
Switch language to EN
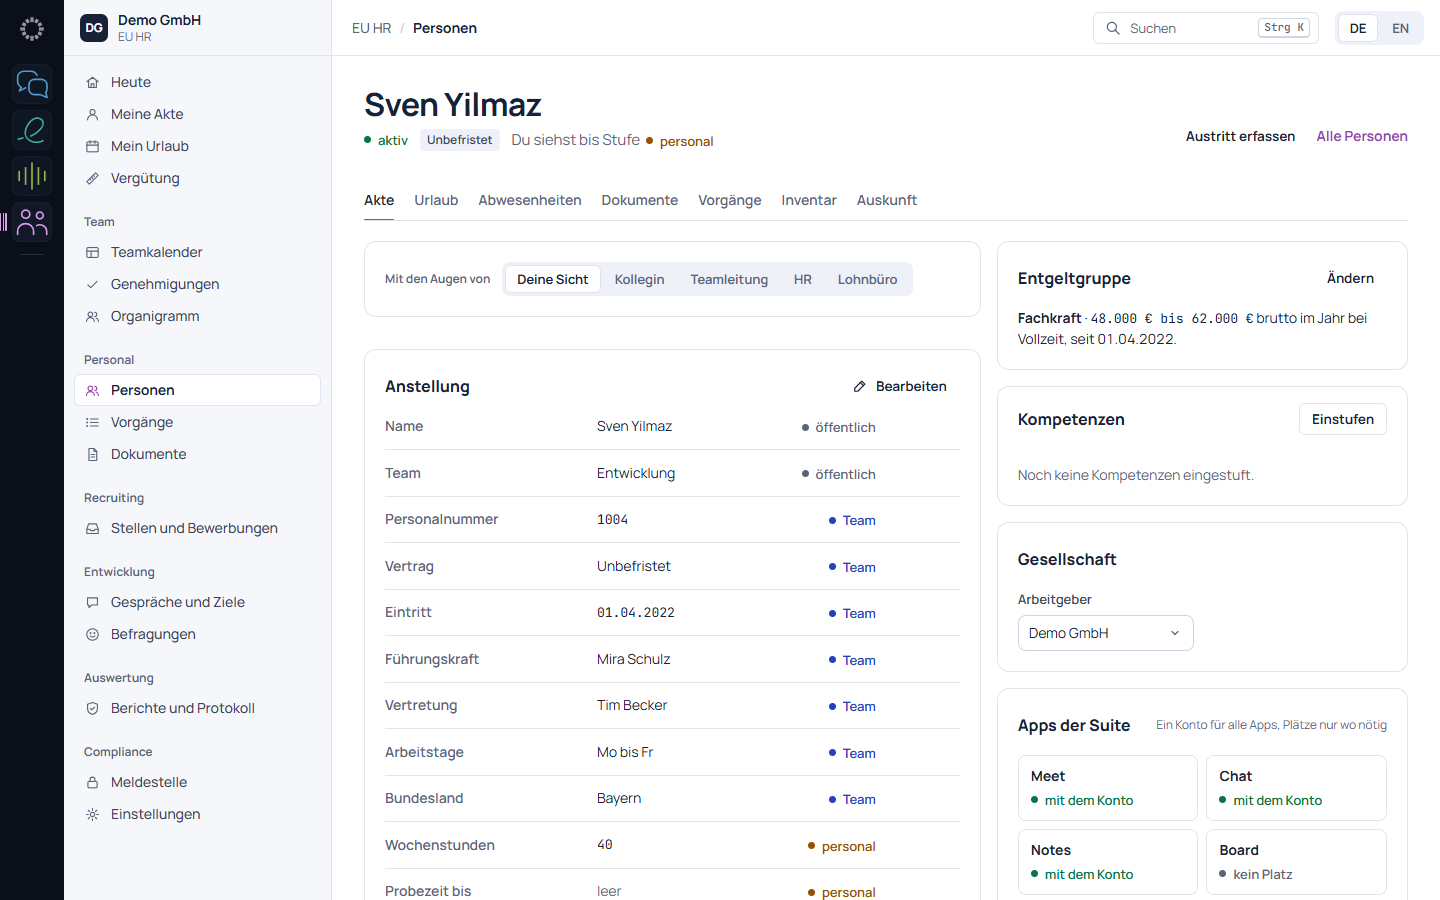[1400, 28]
